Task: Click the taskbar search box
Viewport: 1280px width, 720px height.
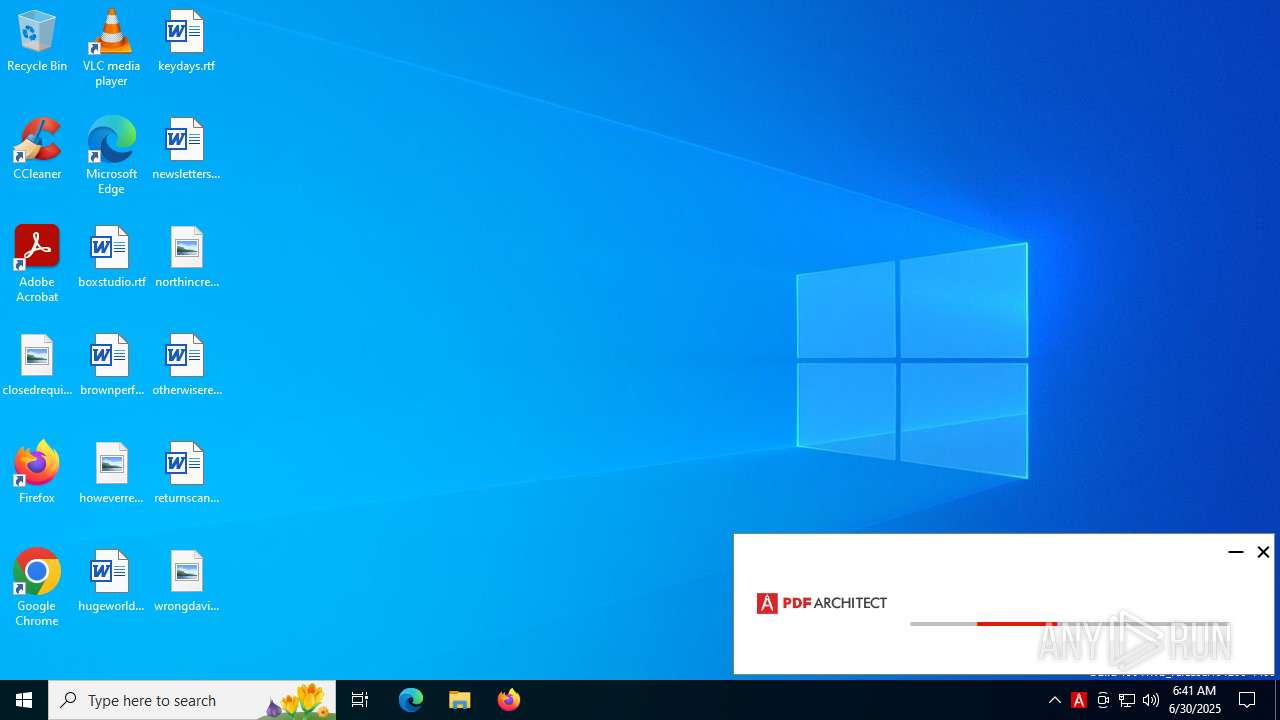Action: pos(192,700)
